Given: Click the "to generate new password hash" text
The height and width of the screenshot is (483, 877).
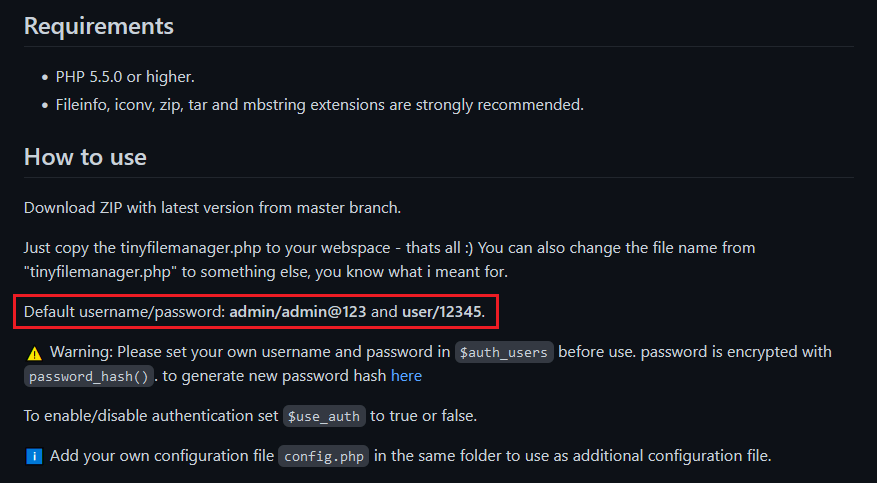Looking at the screenshot, I should point(275,376).
